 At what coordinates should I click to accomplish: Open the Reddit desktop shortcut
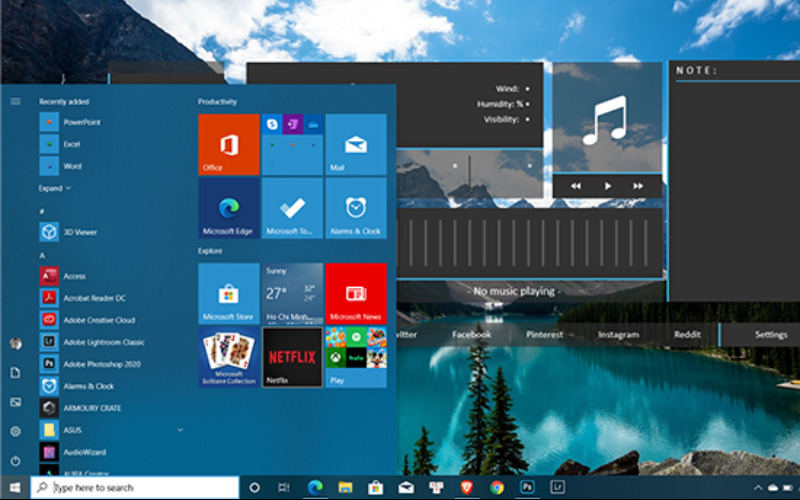pos(687,335)
